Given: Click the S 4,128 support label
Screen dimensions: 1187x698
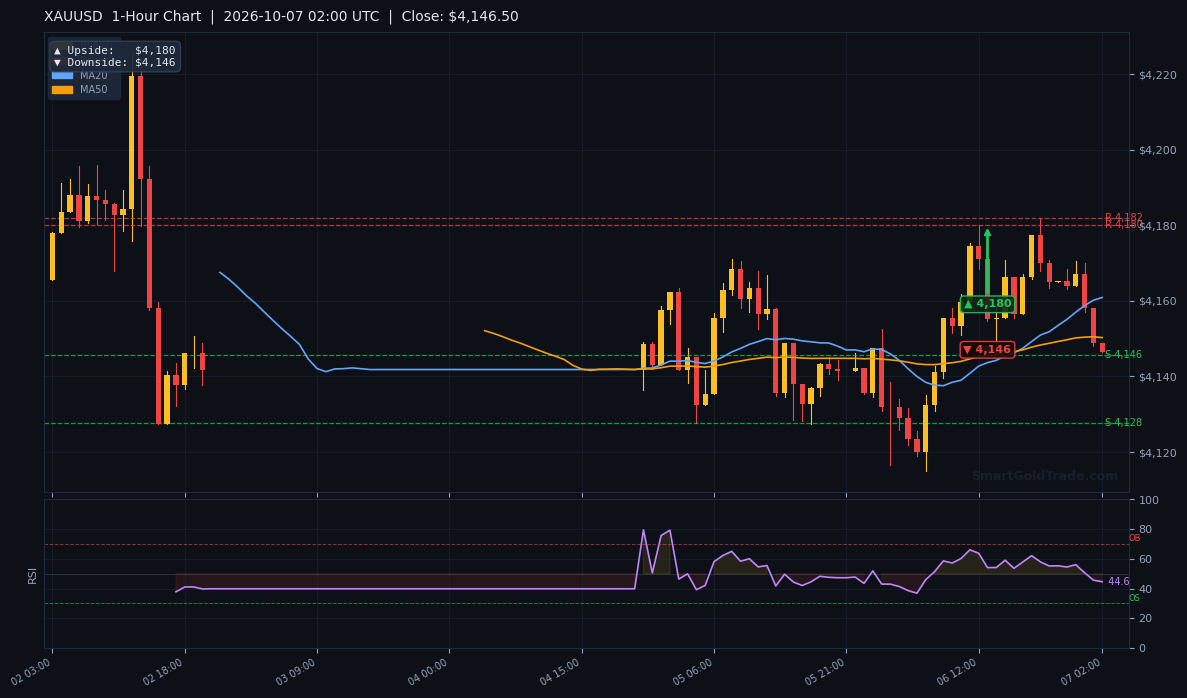Looking at the screenshot, I should [1123, 422].
